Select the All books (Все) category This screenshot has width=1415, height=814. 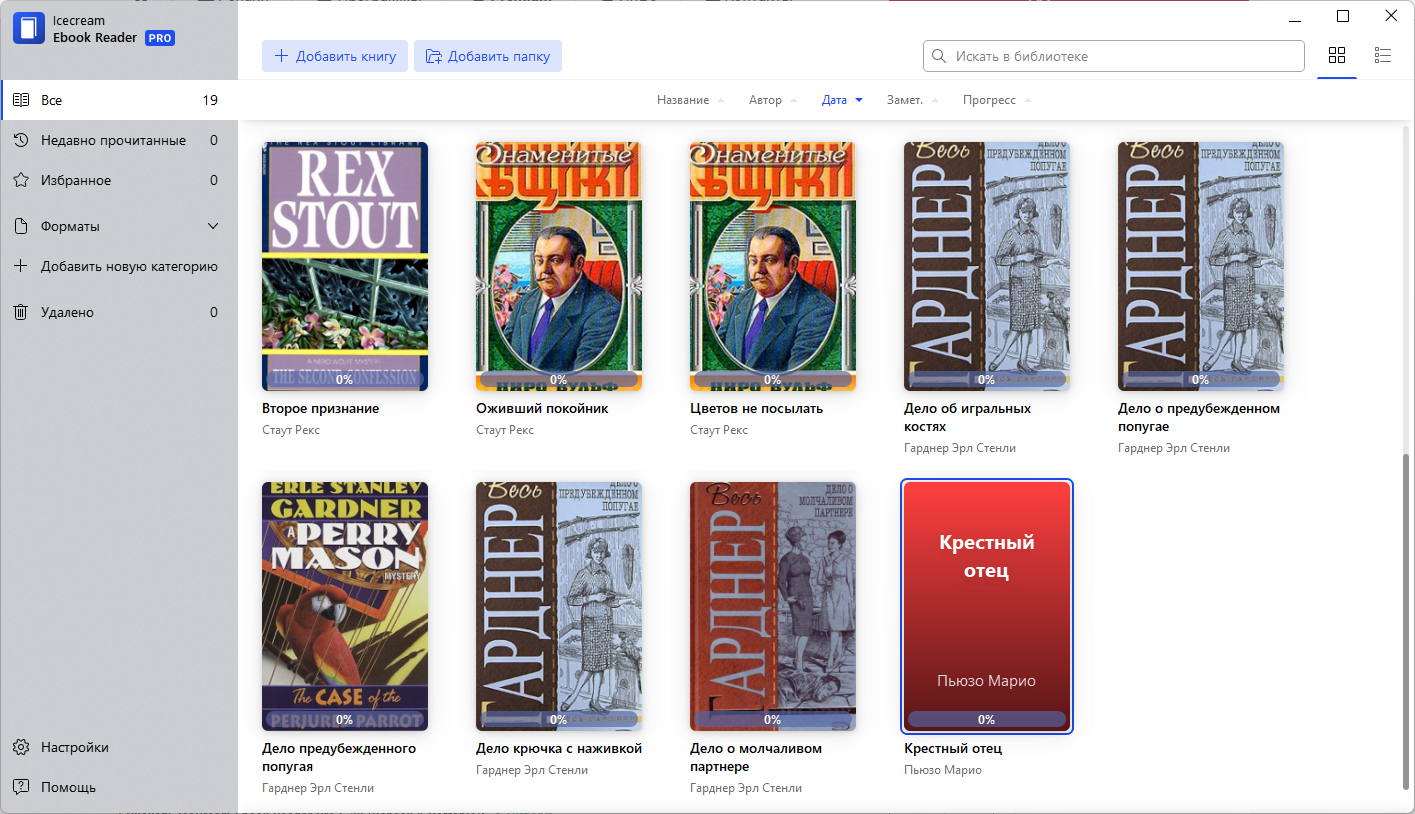[x=52, y=101]
